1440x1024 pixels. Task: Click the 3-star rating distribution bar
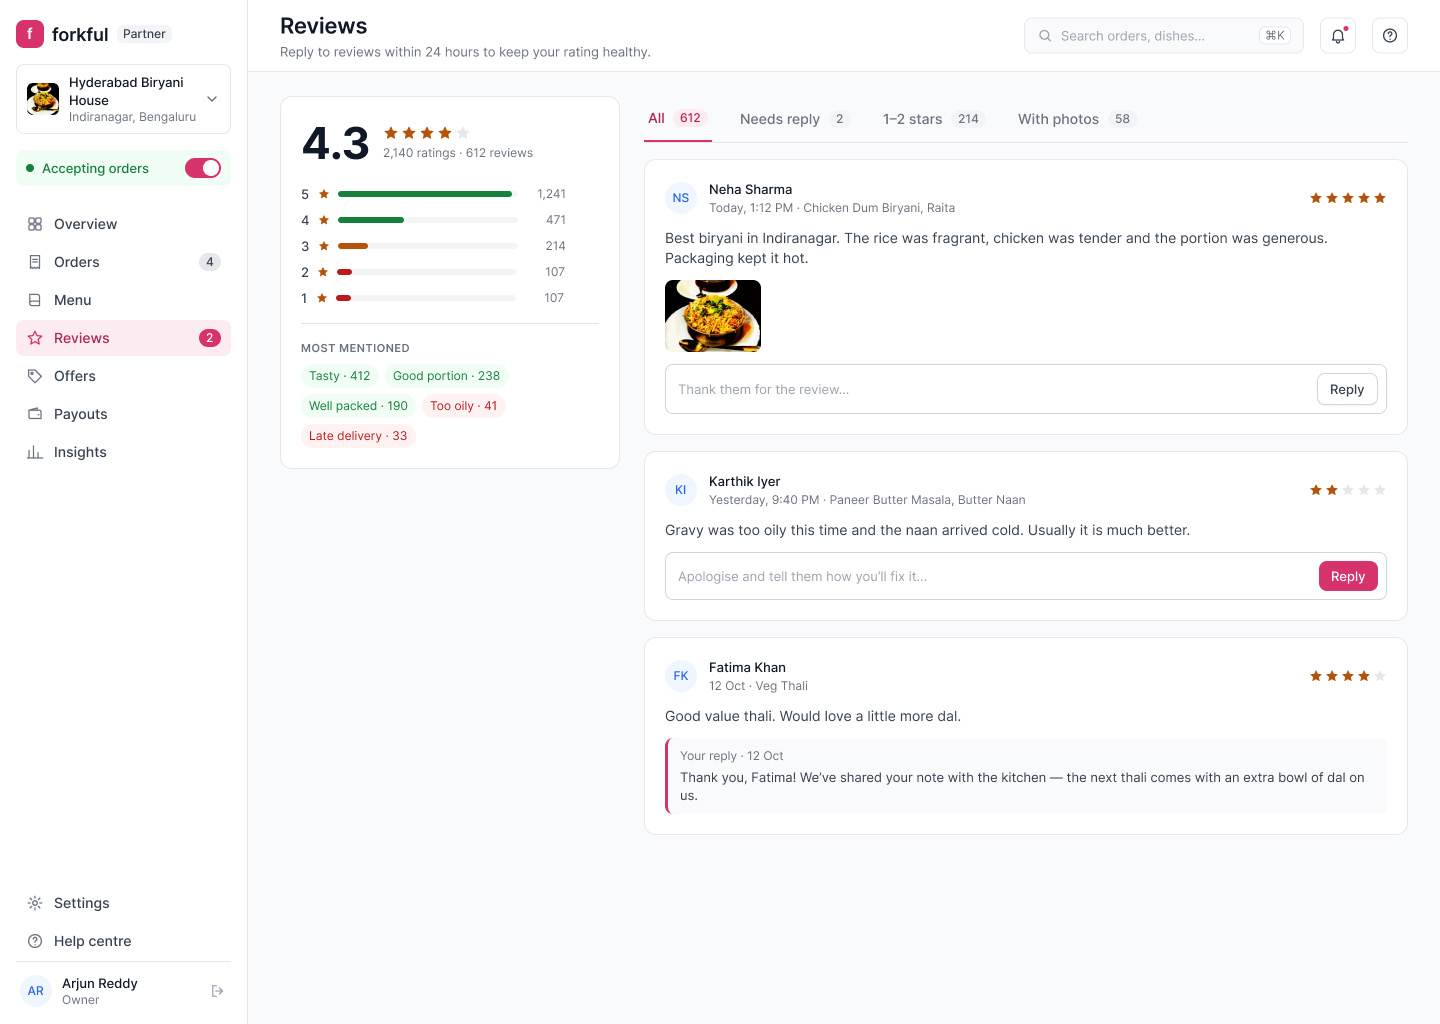point(427,246)
